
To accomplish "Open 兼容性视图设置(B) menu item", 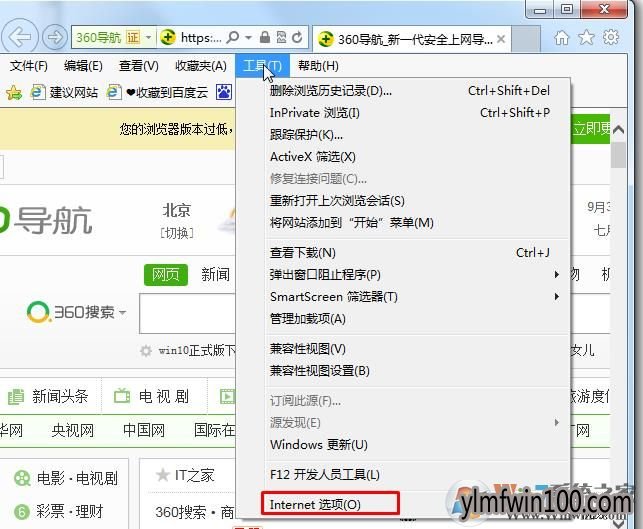I will (x=404, y=371).
